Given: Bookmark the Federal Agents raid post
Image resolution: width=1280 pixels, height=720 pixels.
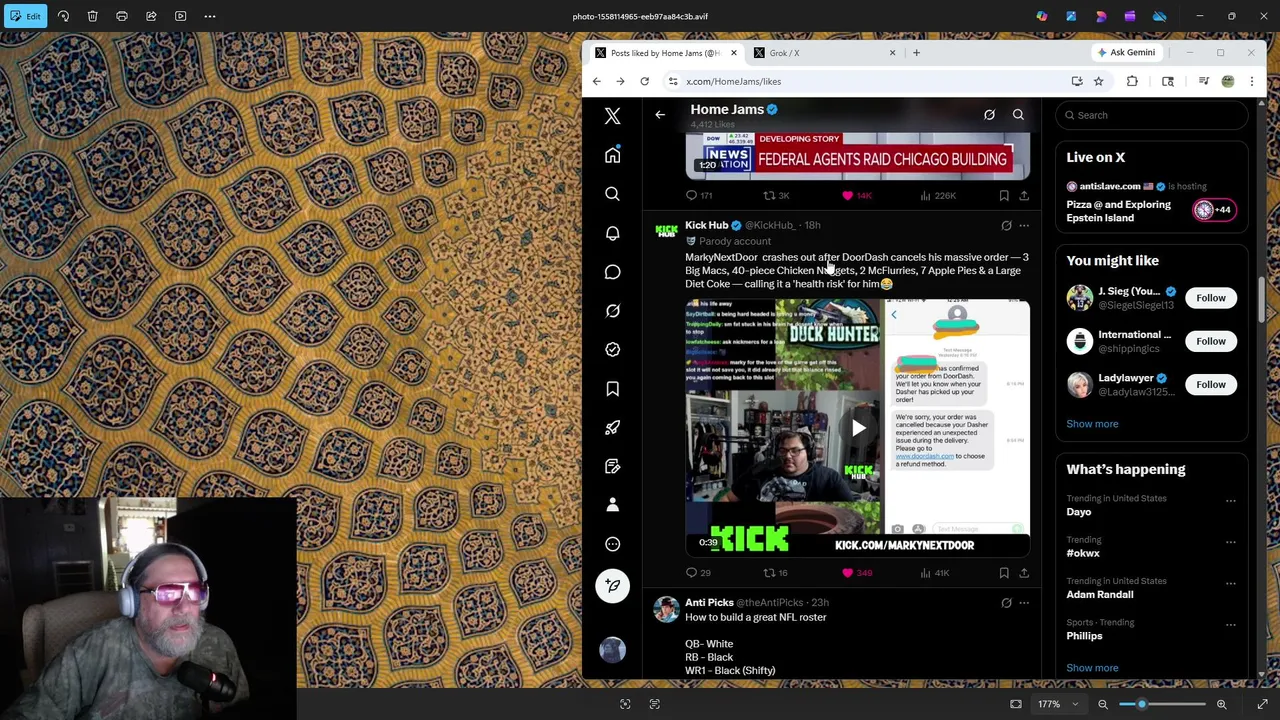Looking at the screenshot, I should (x=1004, y=196).
